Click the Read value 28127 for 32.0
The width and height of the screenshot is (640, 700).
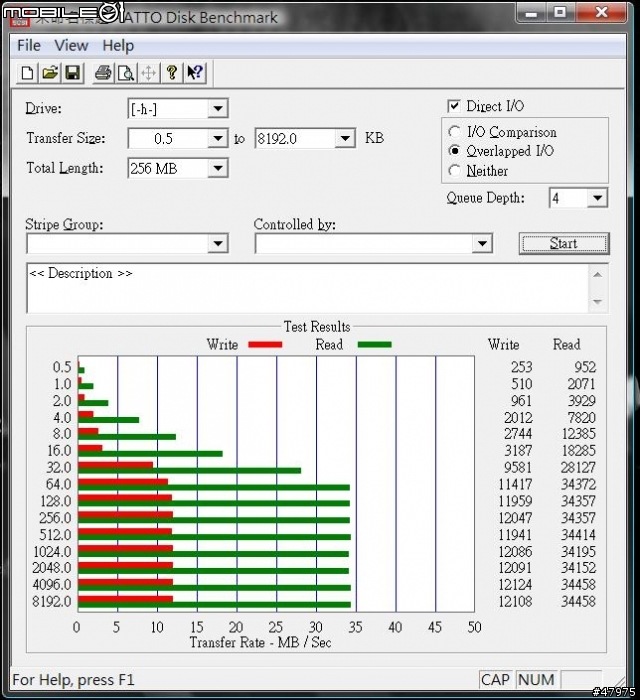(578, 468)
